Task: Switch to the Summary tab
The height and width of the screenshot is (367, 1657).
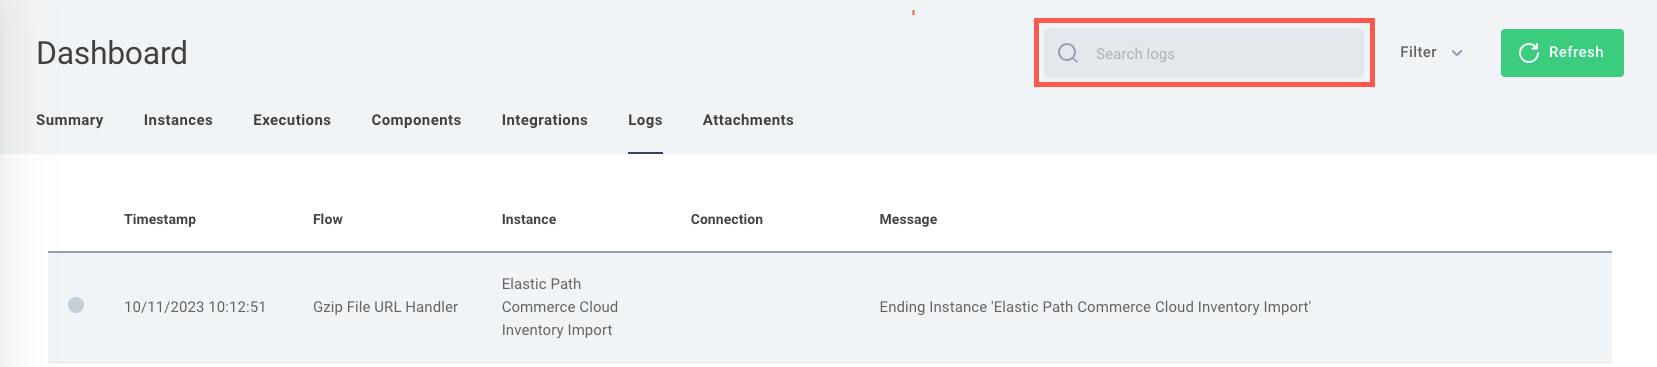Action: [70, 120]
